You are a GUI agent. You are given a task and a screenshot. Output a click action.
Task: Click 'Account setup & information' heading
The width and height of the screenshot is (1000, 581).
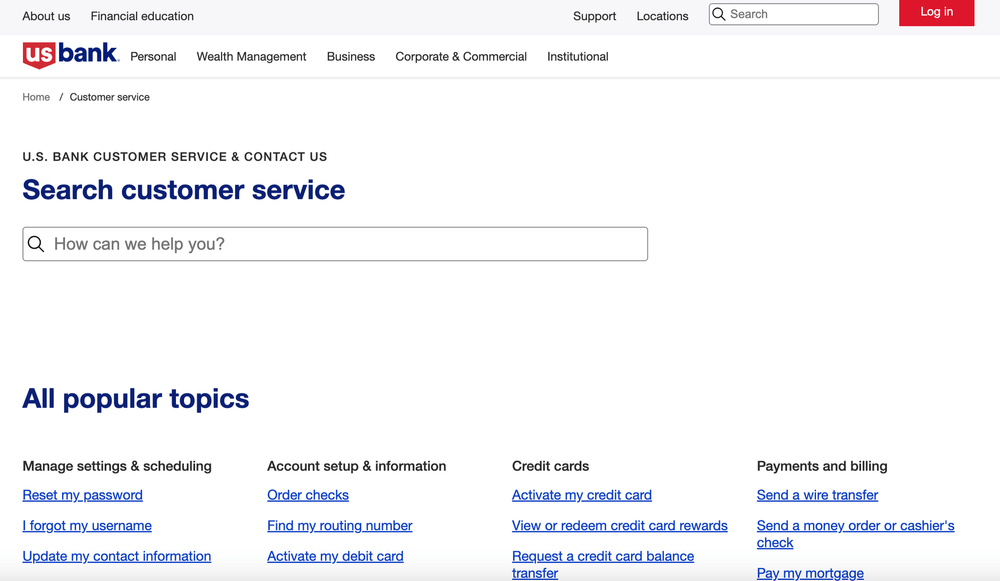point(357,466)
